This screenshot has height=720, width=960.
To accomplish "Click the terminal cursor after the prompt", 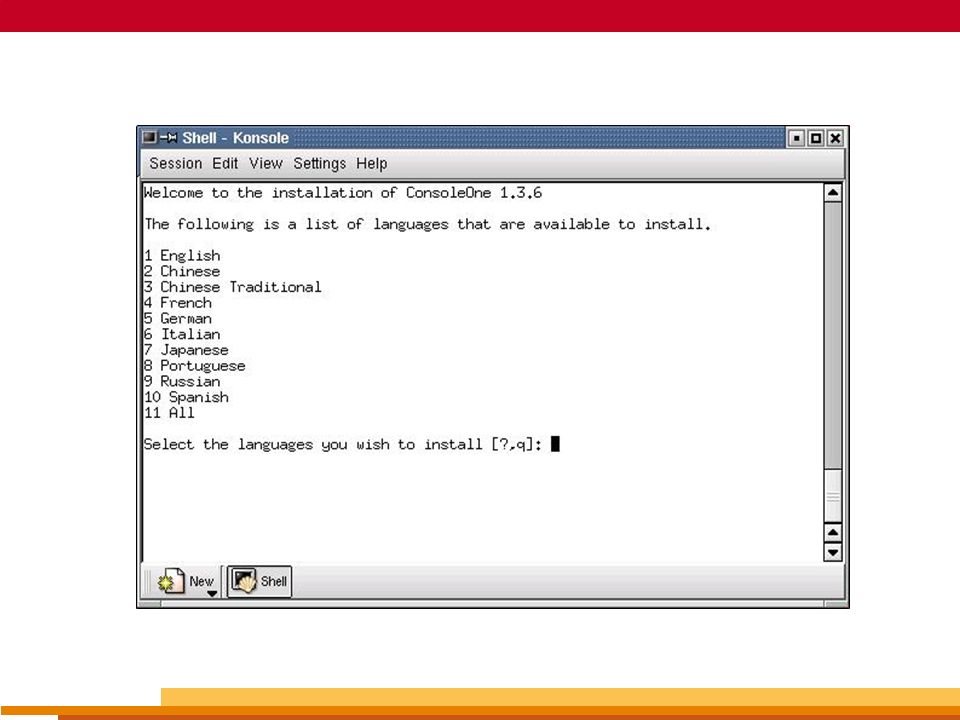I will click(x=555, y=443).
